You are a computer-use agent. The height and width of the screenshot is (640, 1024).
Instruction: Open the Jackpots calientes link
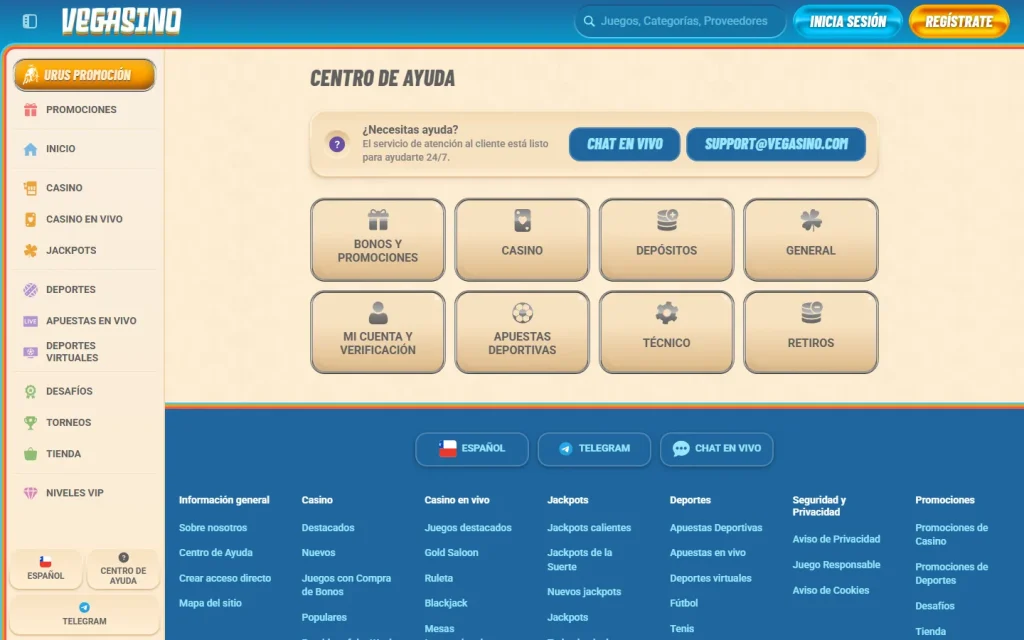589,528
